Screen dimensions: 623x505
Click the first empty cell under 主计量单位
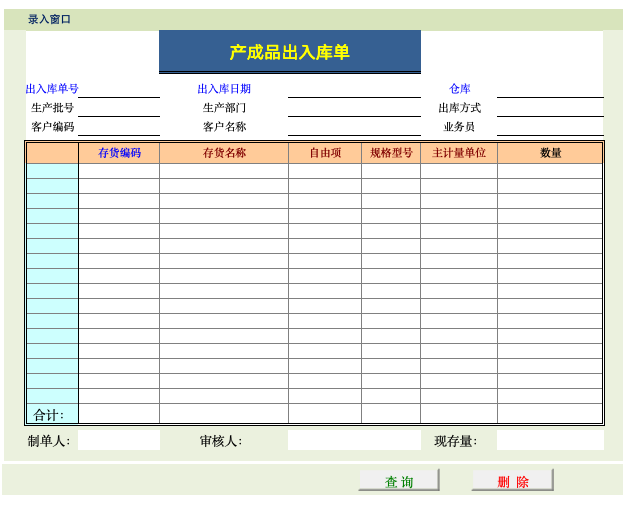(x=459, y=171)
